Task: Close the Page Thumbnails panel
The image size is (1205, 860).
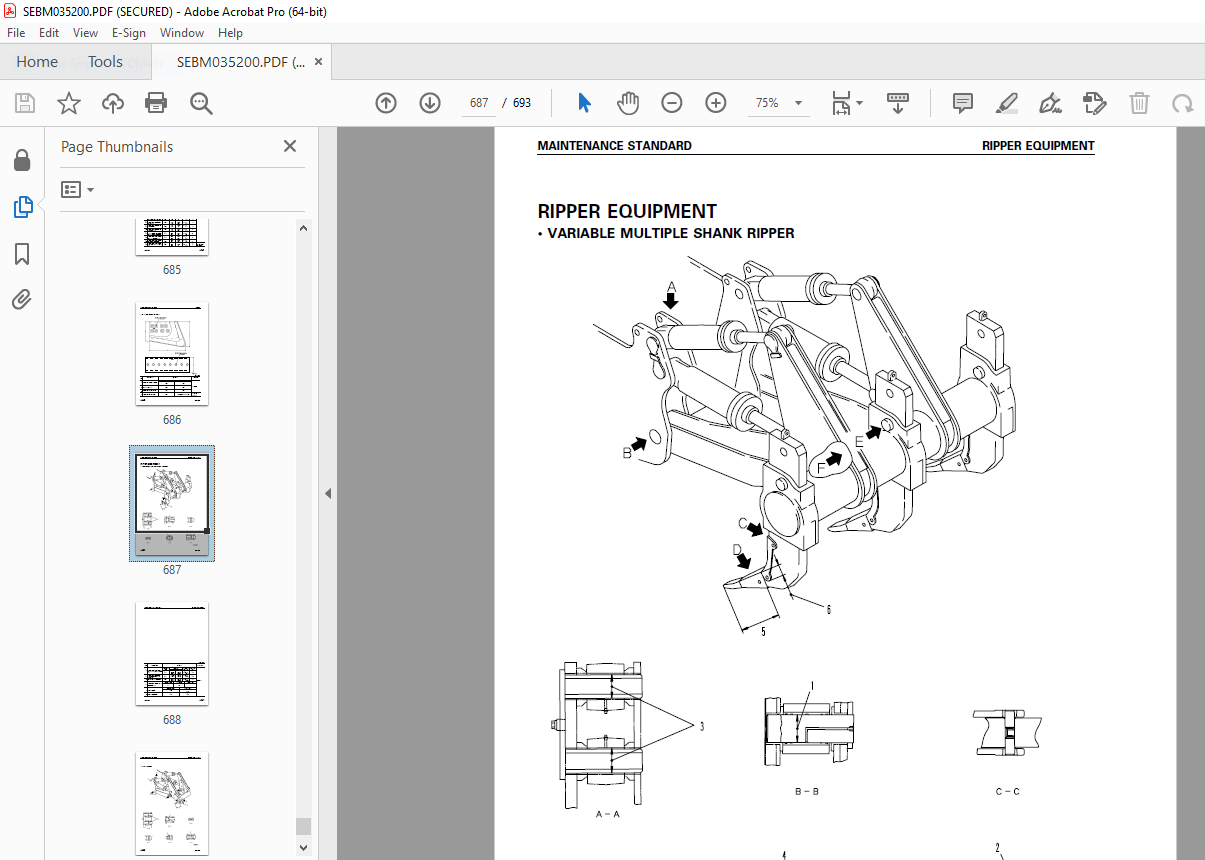Action: [290, 146]
